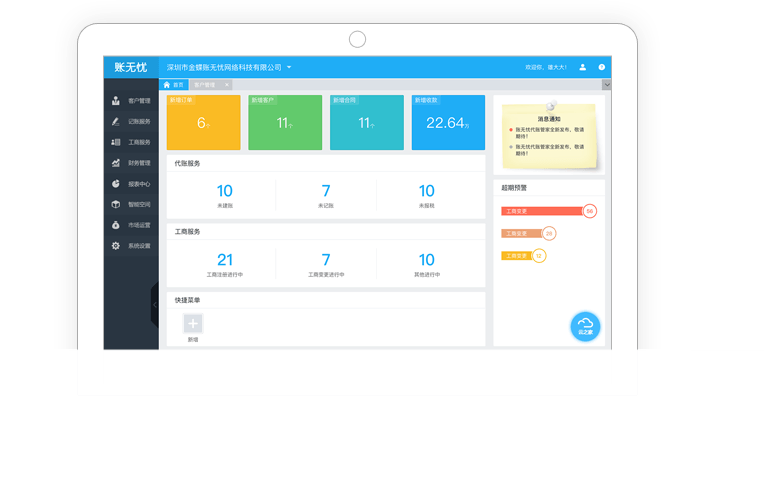Go to 智能空间 cube icon
The image size is (764, 490).
point(116,204)
